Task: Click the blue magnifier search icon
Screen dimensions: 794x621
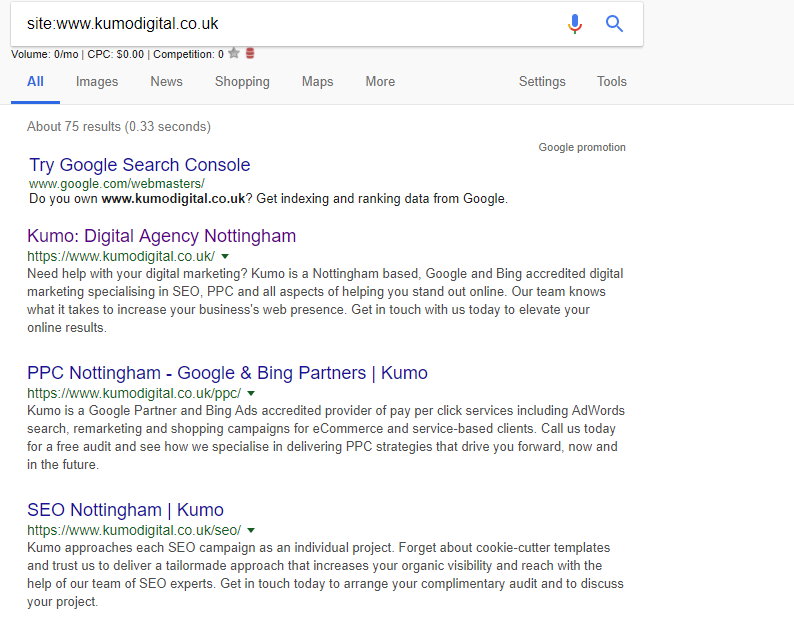Action: click(x=614, y=23)
